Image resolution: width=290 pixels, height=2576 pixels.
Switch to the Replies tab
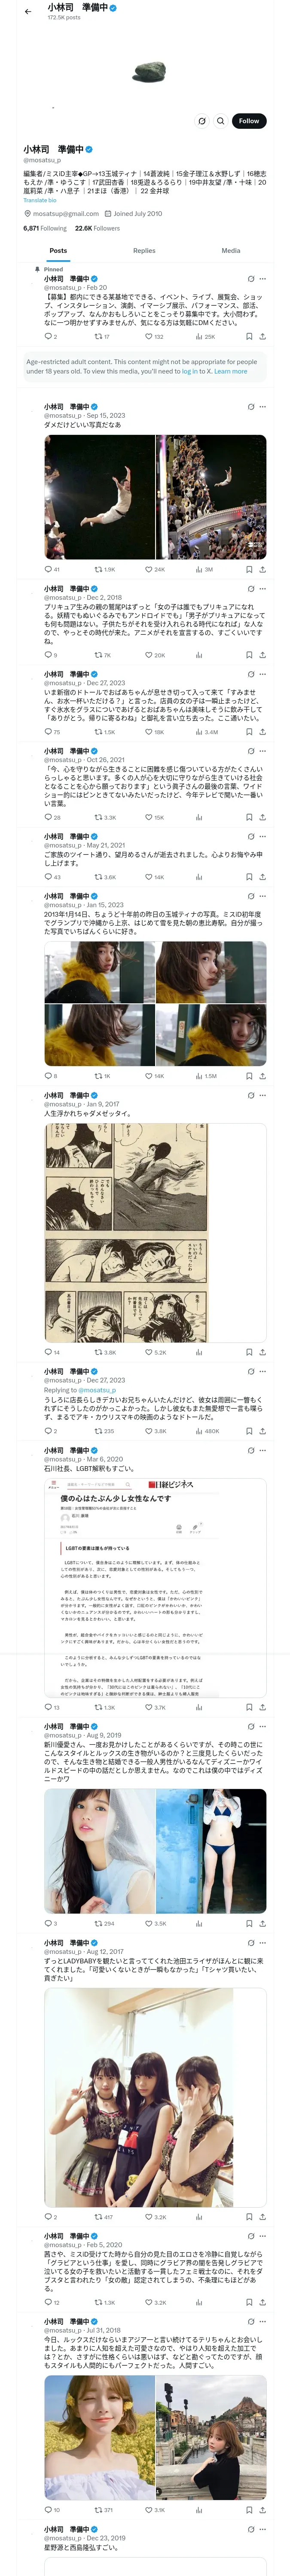tap(144, 251)
